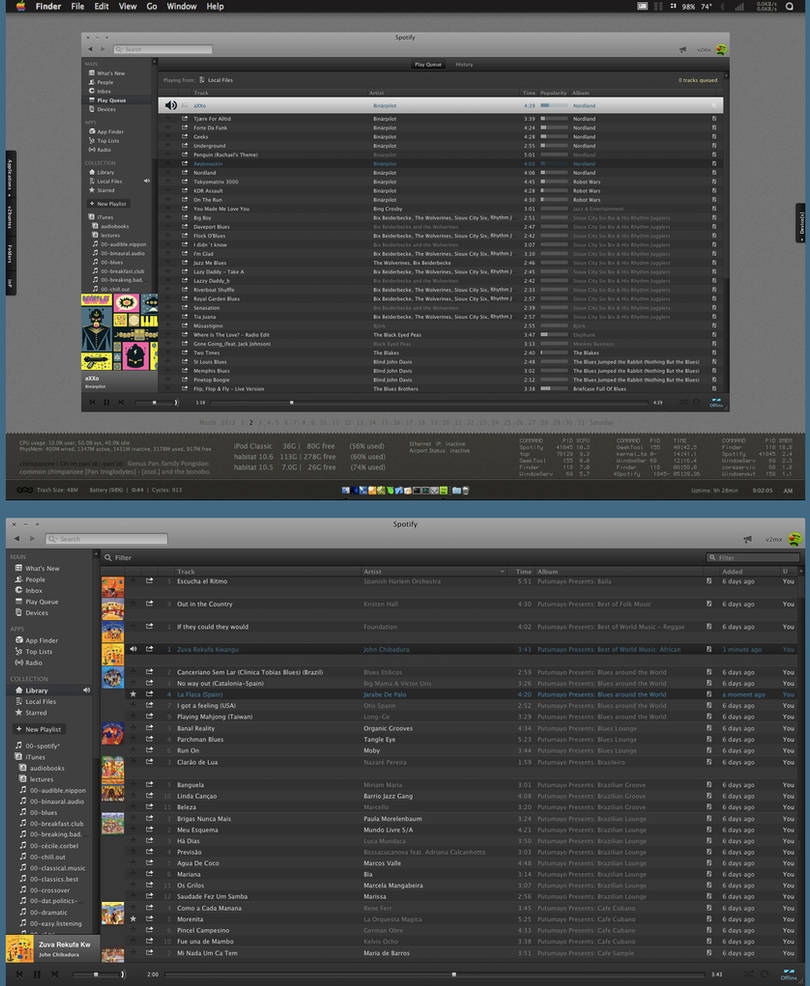Open audiobooks playlist in Library window

coord(42,768)
